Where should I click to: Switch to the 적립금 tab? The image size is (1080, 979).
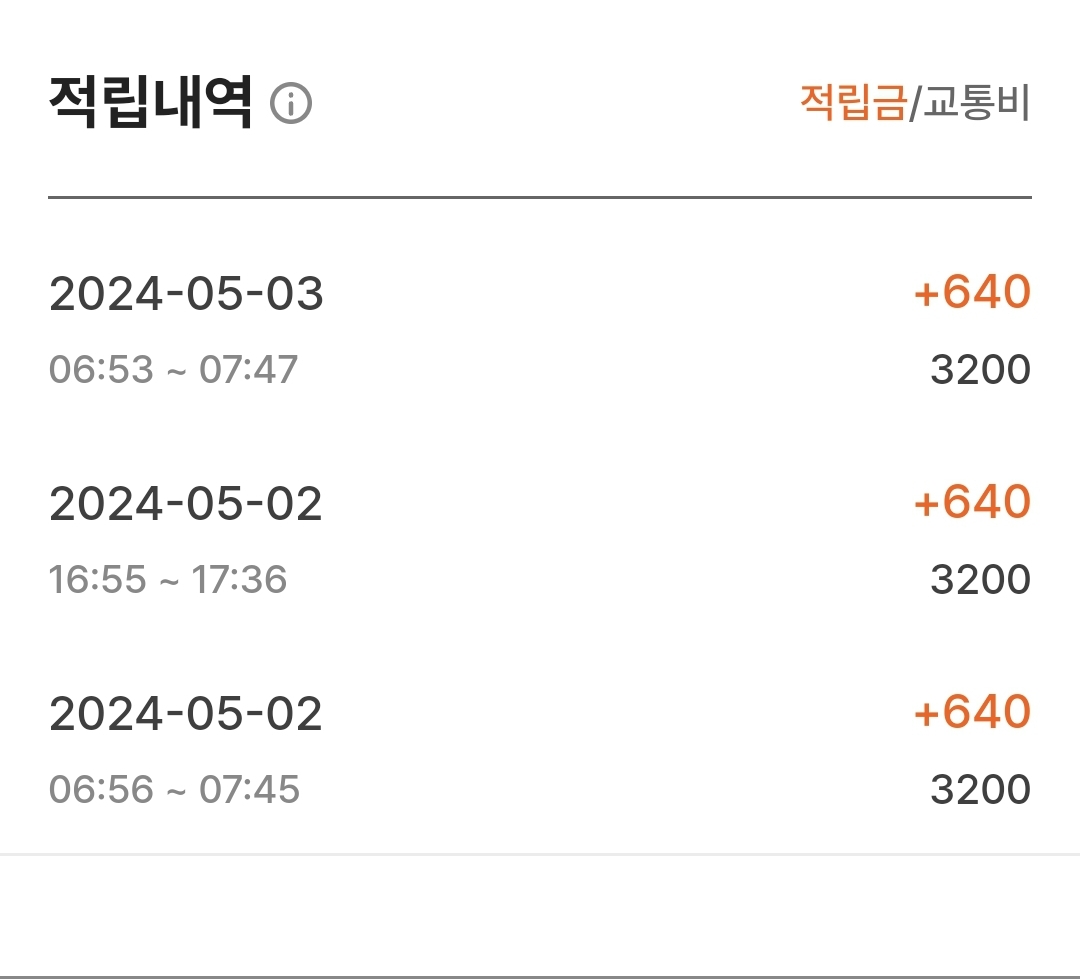(852, 103)
